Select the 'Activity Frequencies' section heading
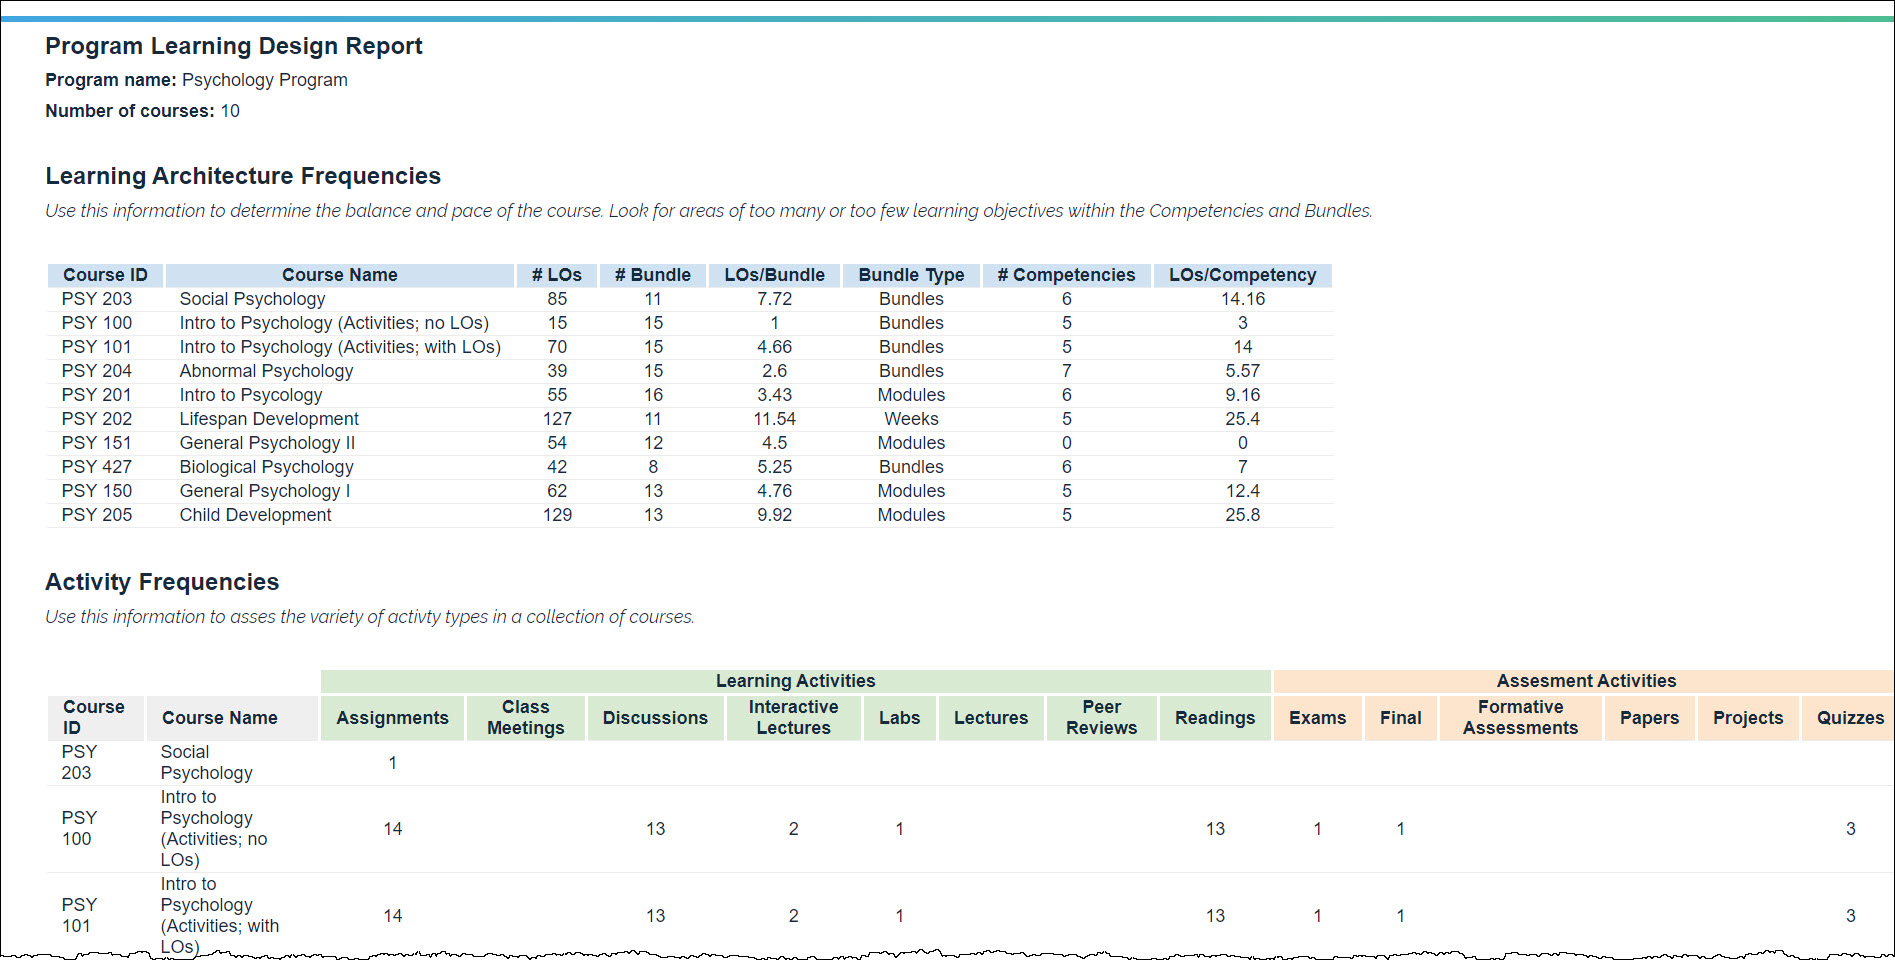 162,582
